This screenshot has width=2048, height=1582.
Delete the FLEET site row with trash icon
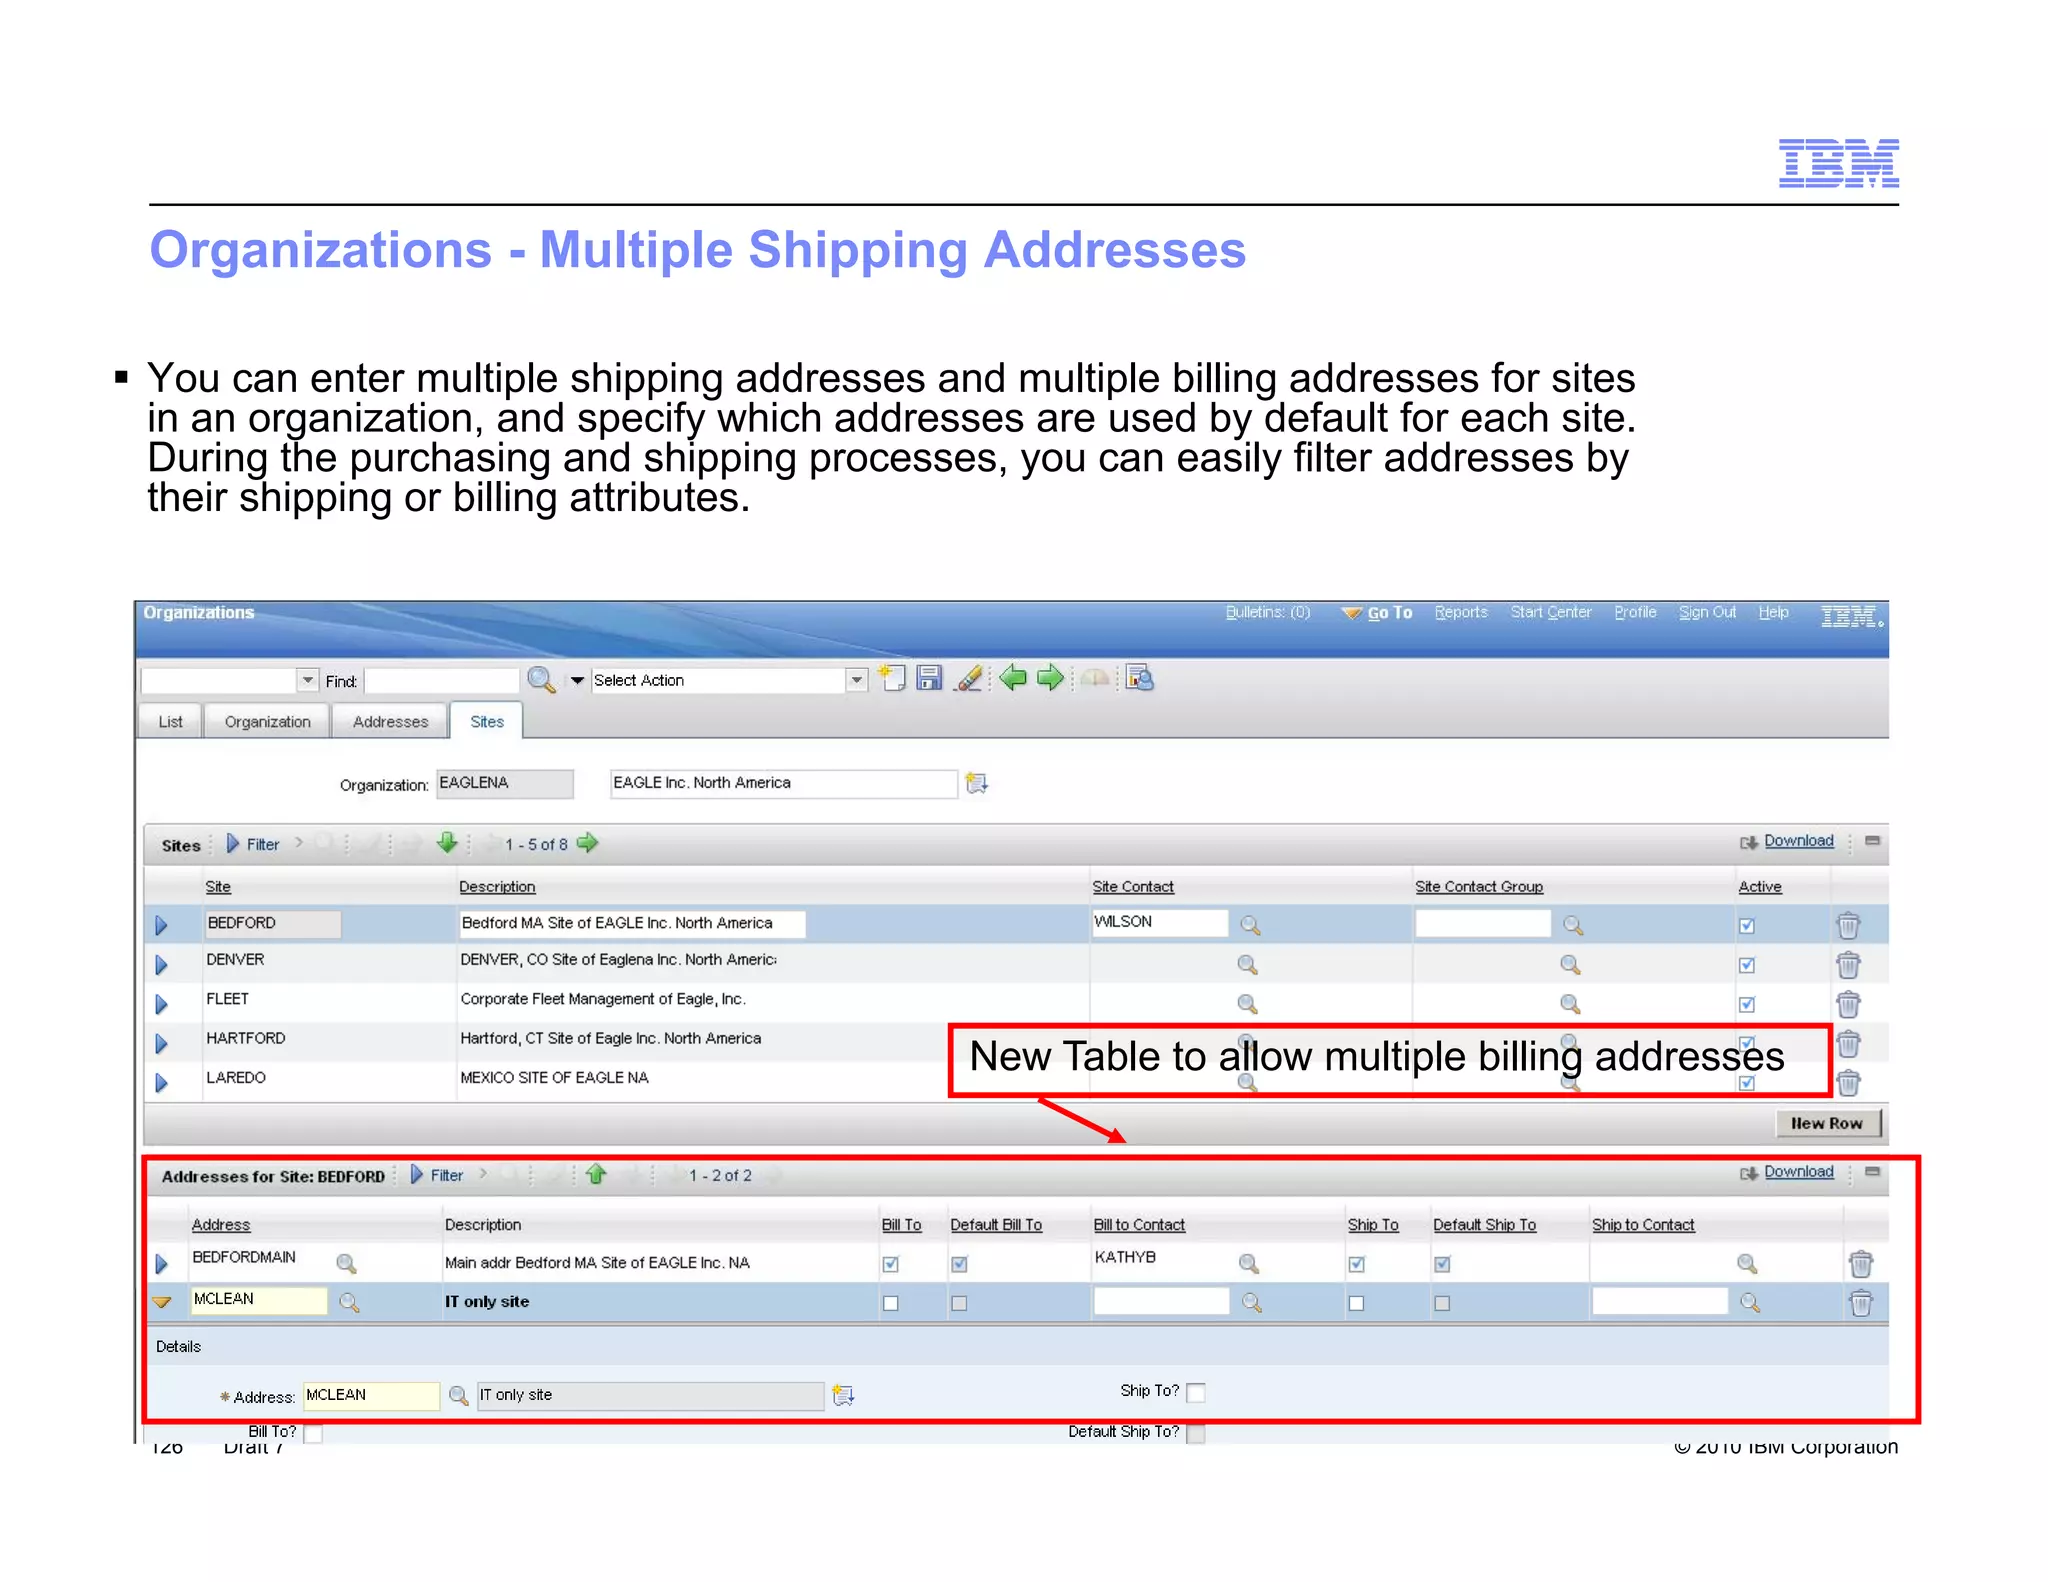point(1848,1004)
